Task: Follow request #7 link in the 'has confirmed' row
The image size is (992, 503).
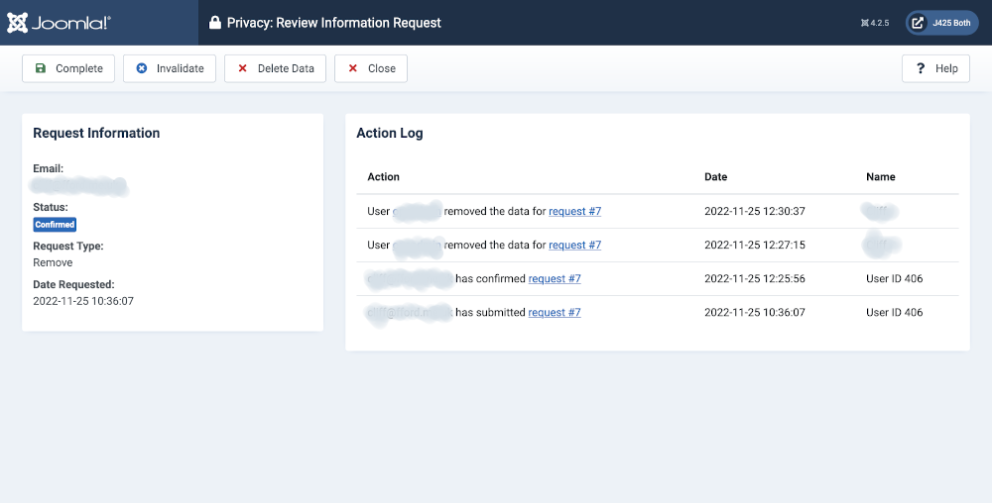Action: coord(554,279)
